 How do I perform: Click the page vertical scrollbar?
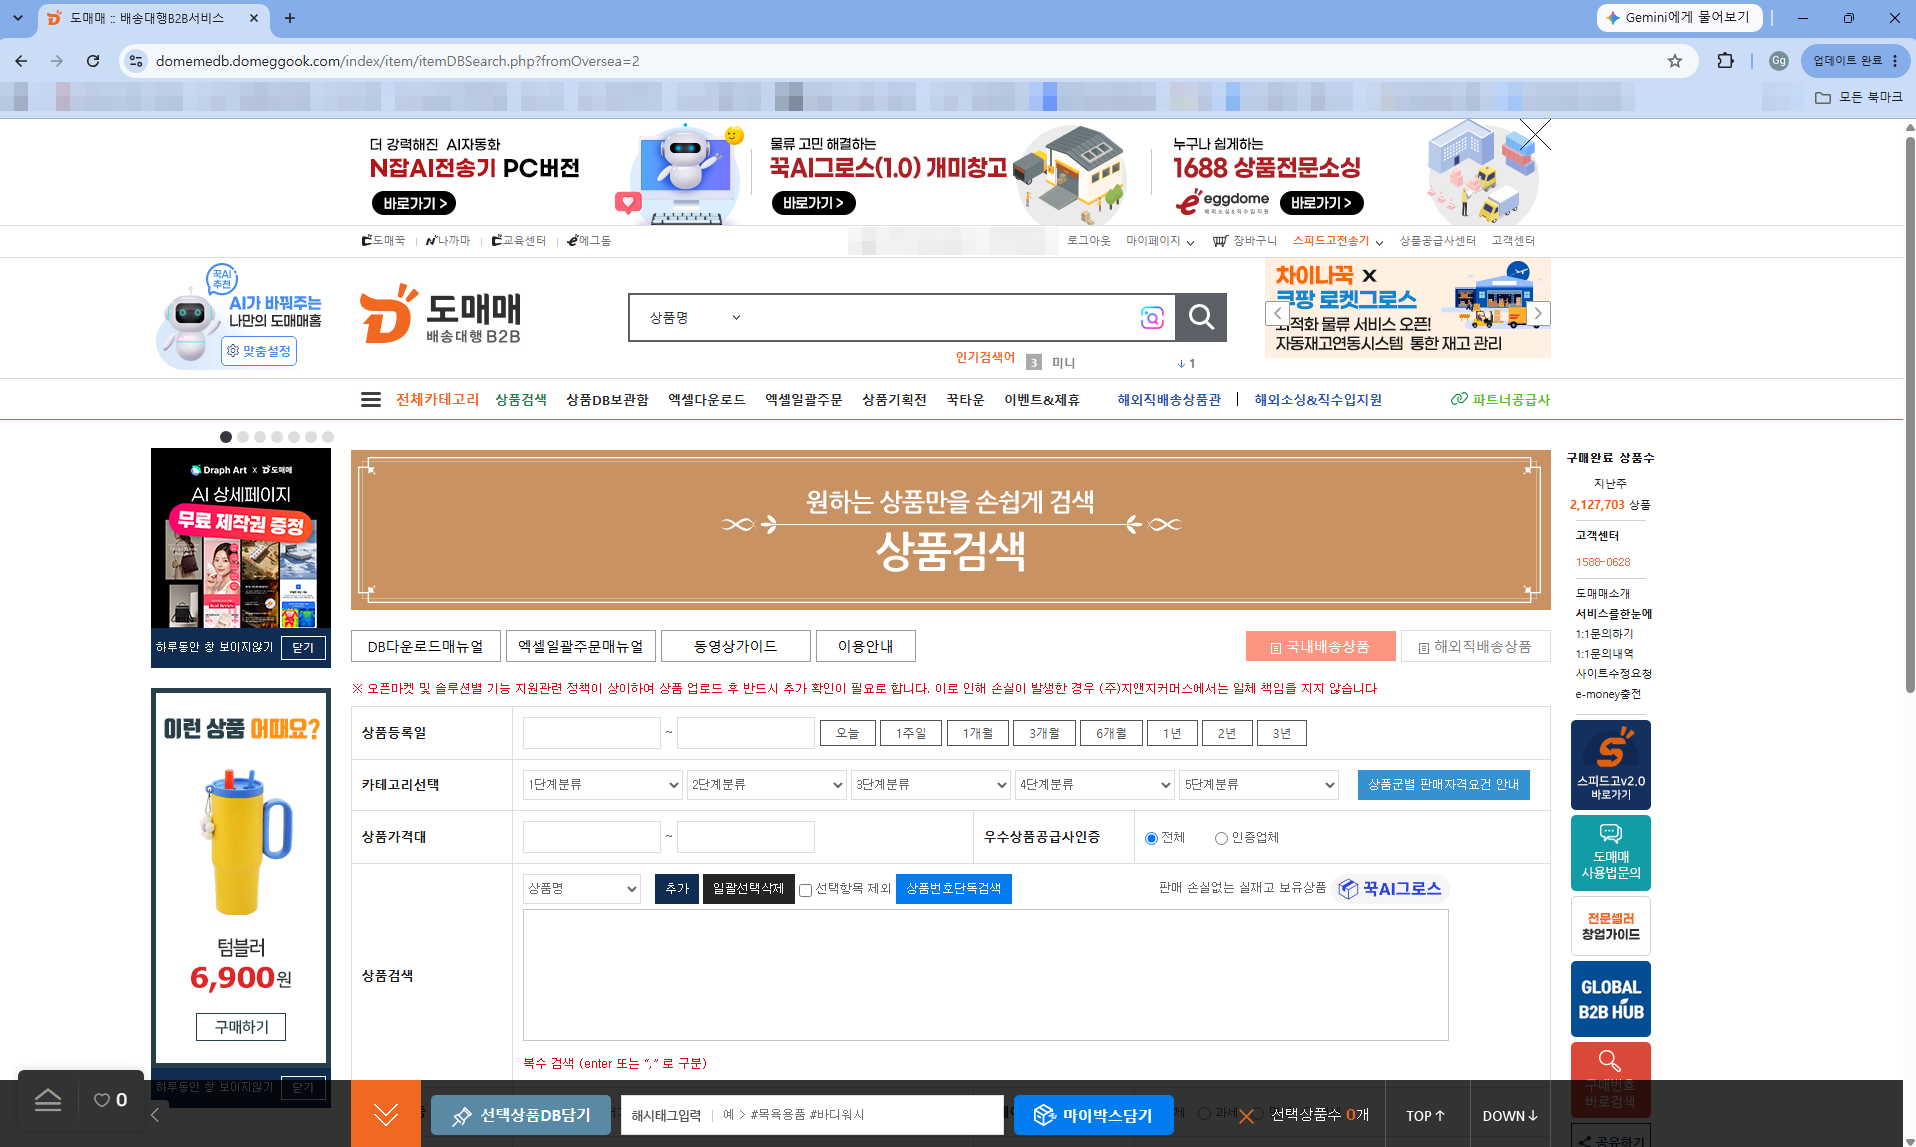(x=1909, y=415)
